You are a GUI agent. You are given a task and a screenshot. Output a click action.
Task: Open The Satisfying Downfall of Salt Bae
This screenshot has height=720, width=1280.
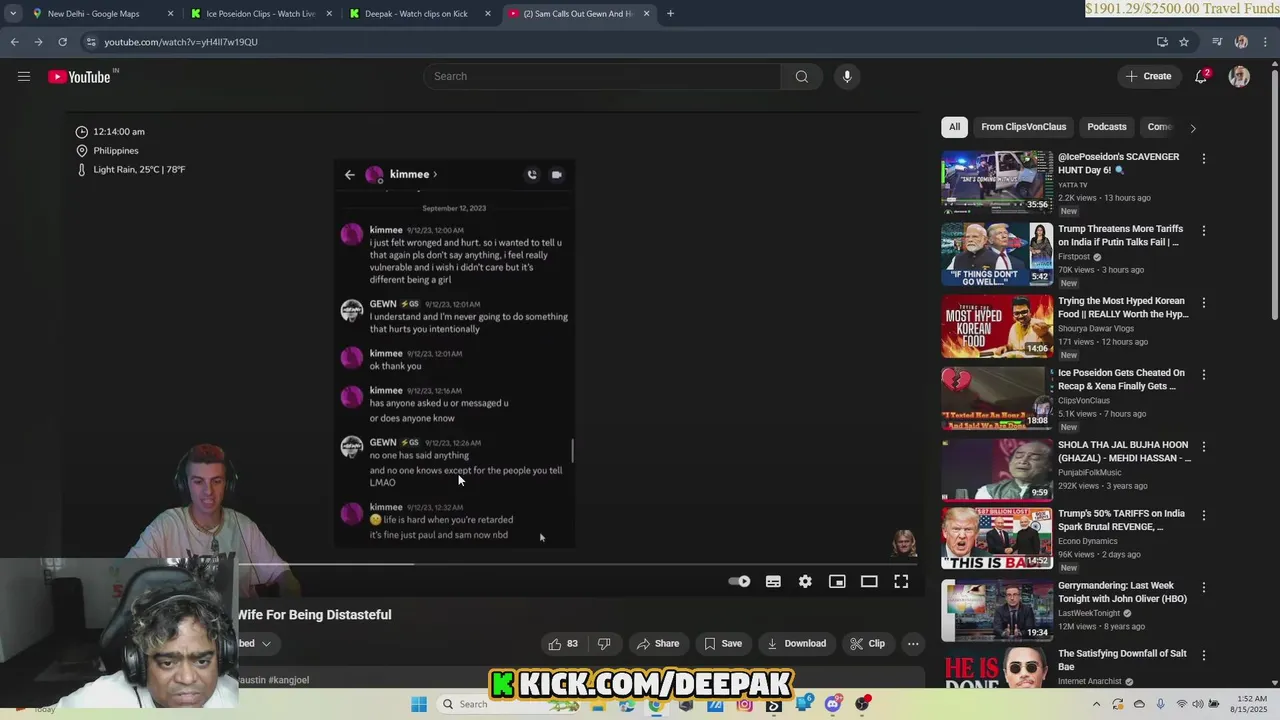(x=1122, y=660)
